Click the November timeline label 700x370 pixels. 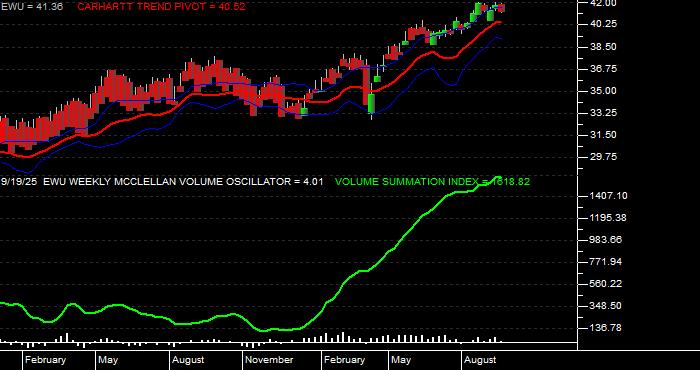270,360
